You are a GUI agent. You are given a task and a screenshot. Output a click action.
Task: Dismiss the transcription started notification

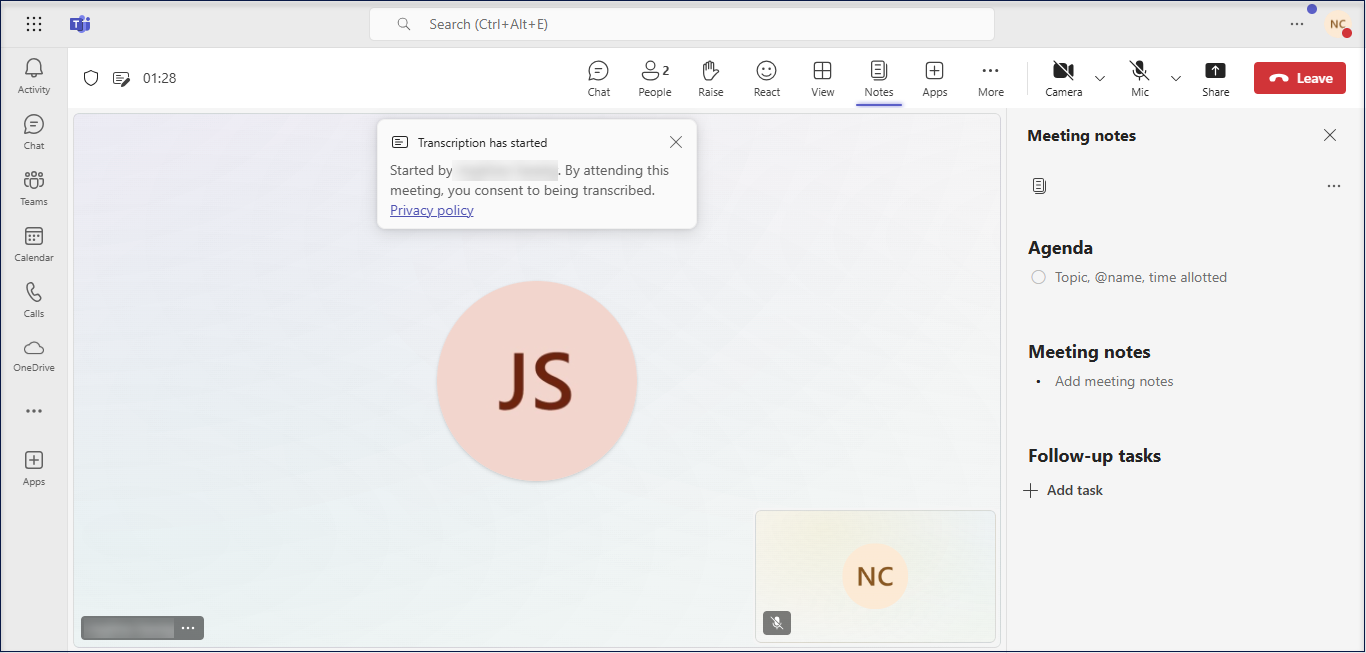click(x=676, y=142)
